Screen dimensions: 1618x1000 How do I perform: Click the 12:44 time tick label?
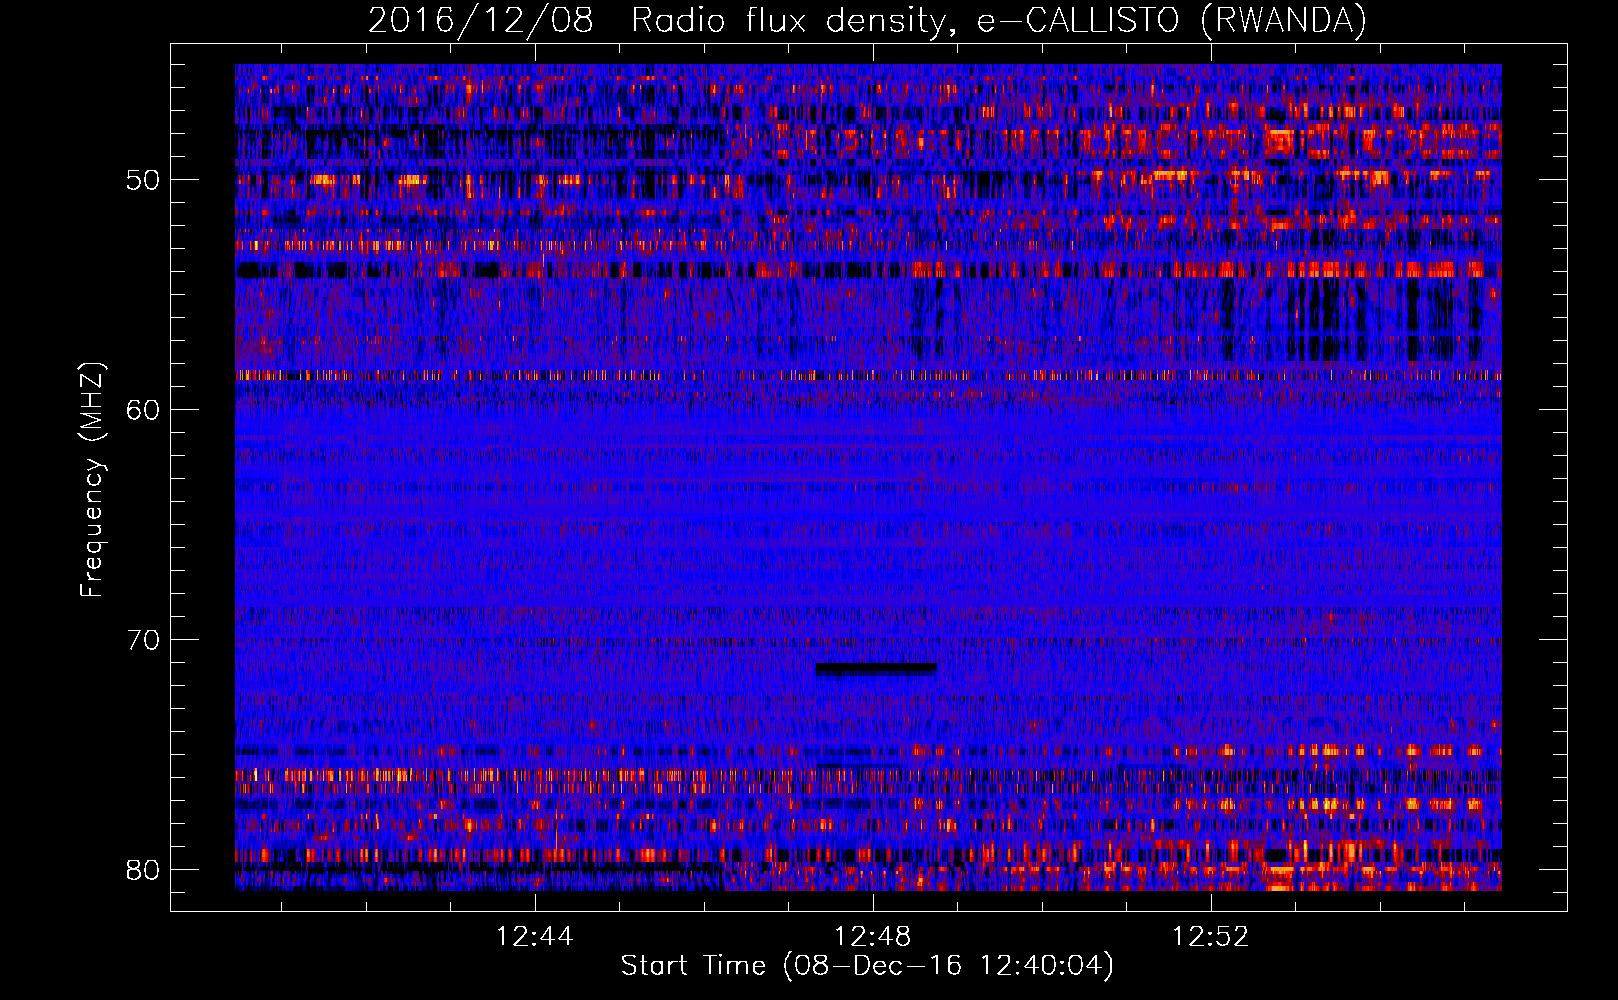click(534, 936)
